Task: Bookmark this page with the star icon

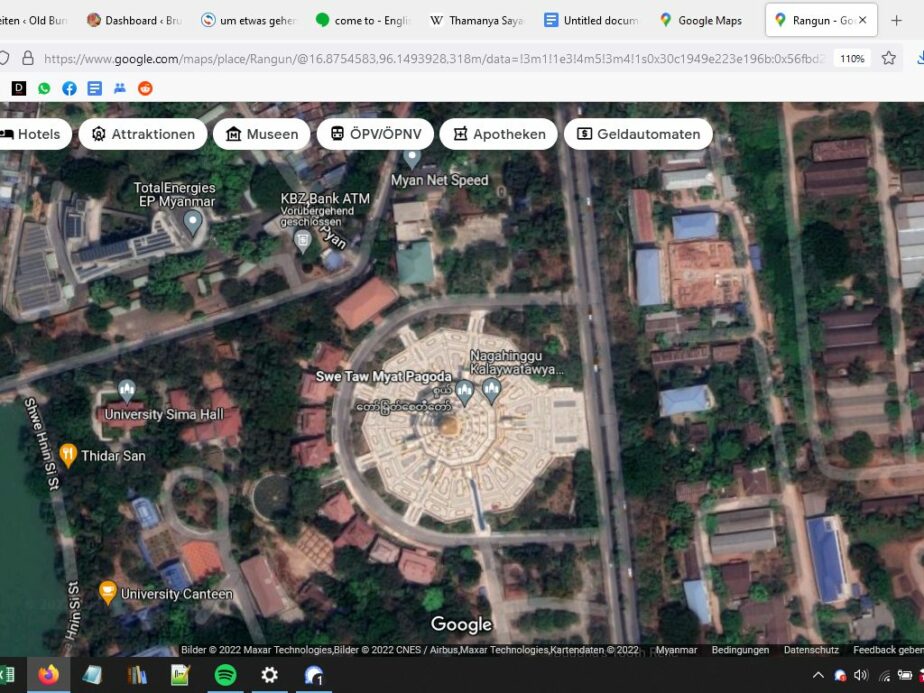Action: [888, 58]
